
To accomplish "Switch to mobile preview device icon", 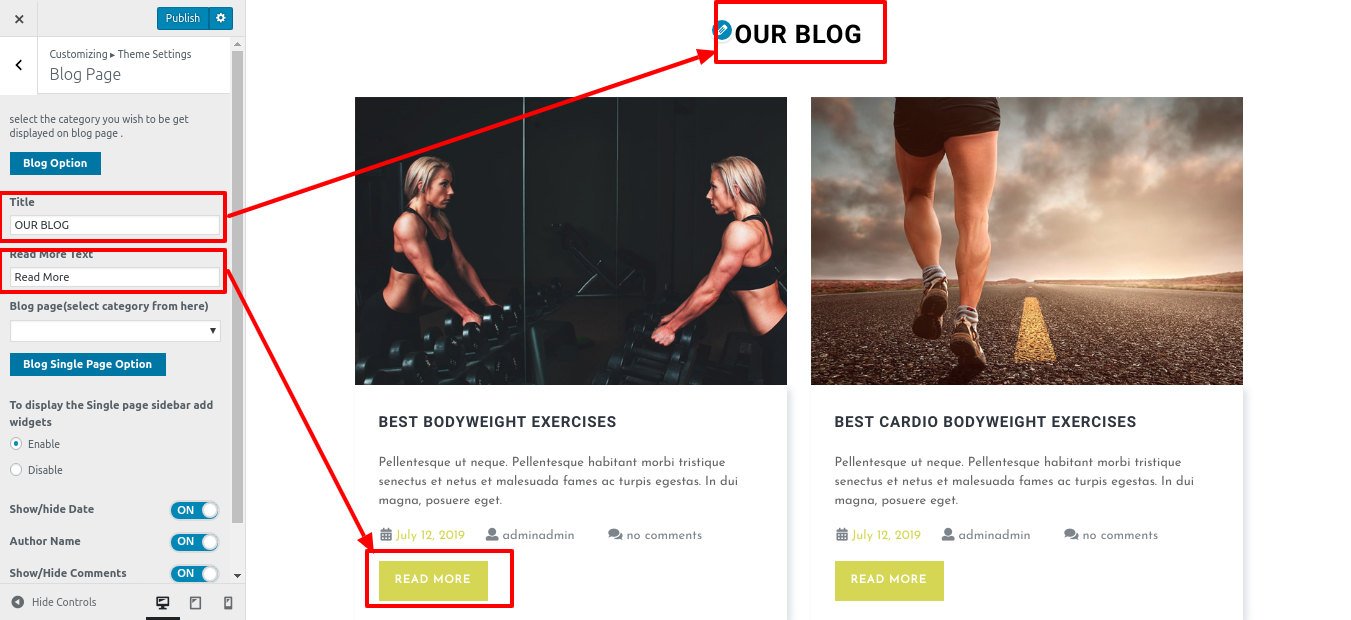I will pyautogui.click(x=228, y=602).
